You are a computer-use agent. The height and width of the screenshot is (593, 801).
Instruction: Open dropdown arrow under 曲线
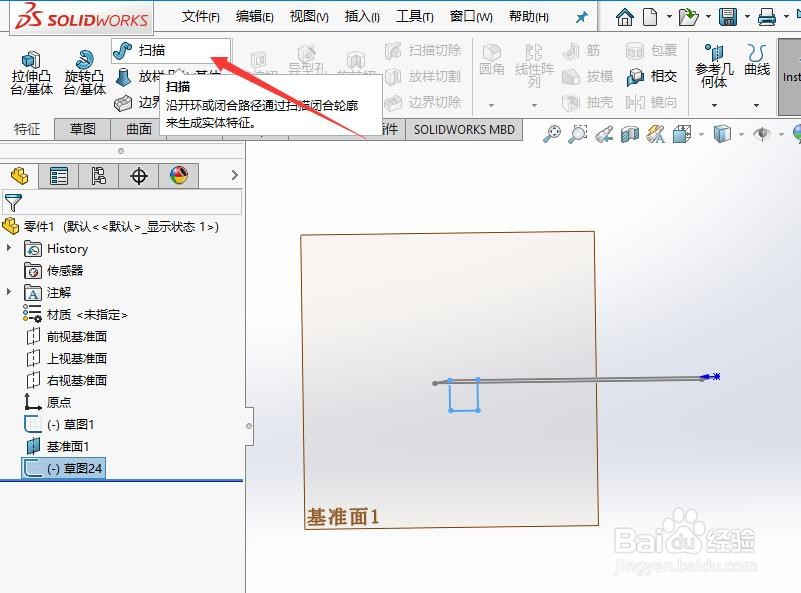(x=757, y=105)
